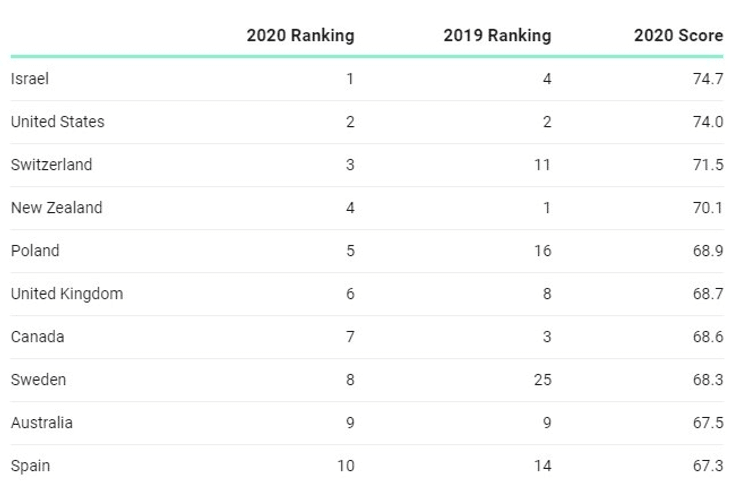Select Poland's 2019 ranking of 16
The width and height of the screenshot is (740, 489).
541,251
